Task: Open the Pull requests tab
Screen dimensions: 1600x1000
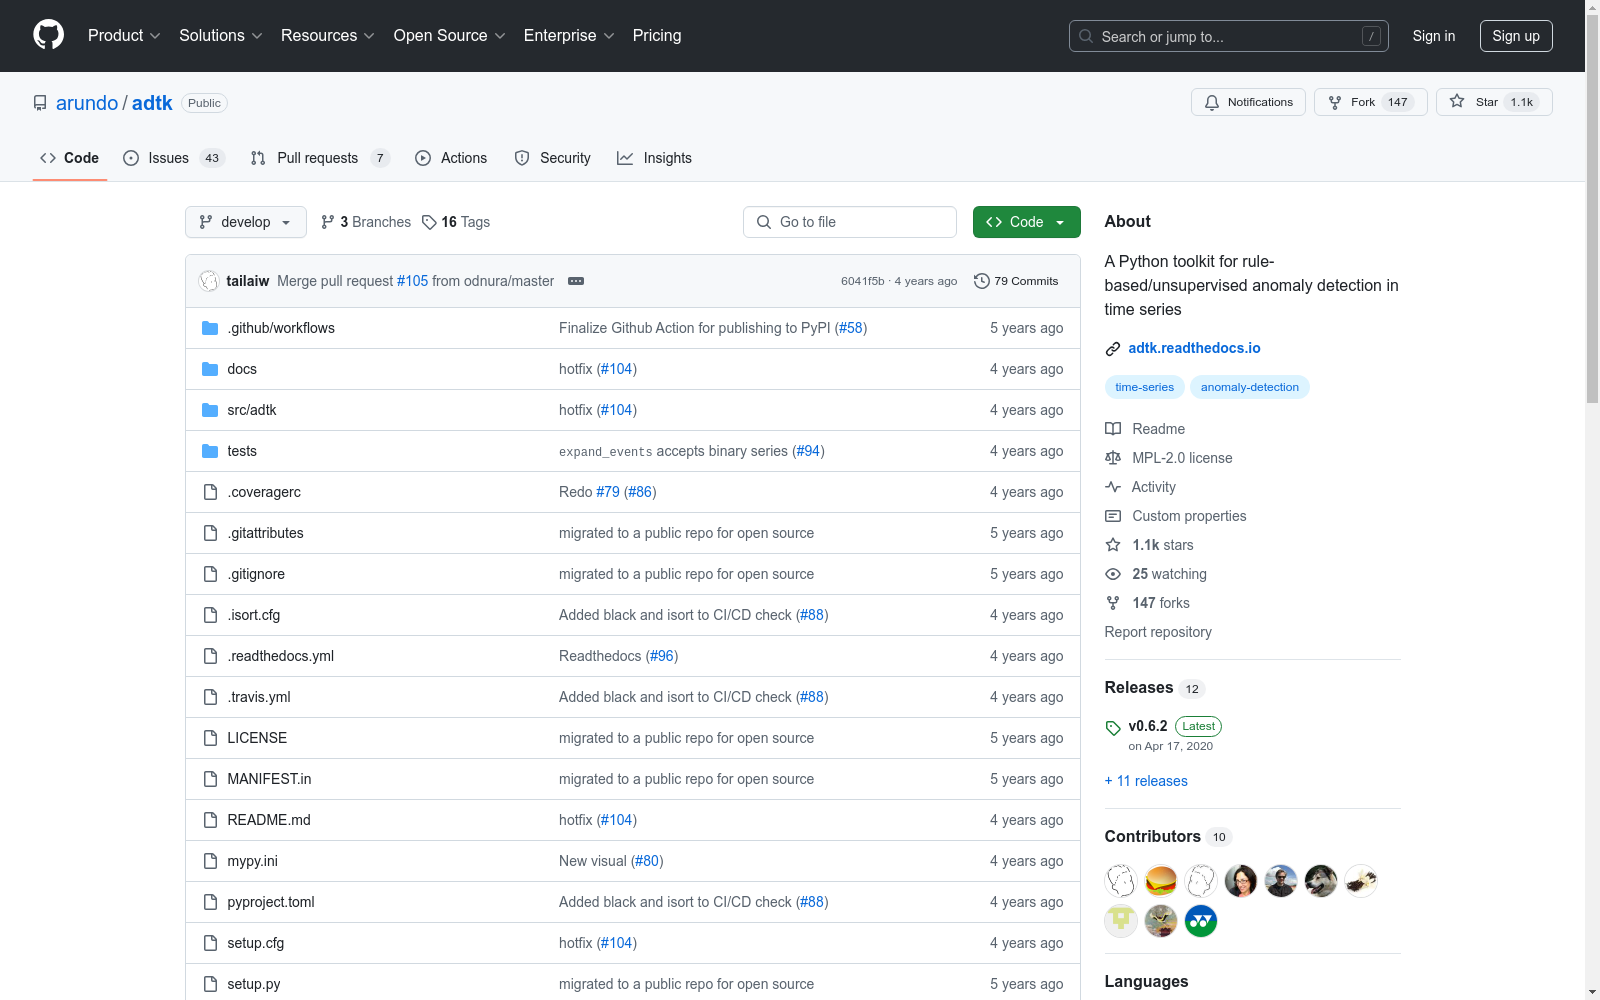Action: tap(320, 158)
